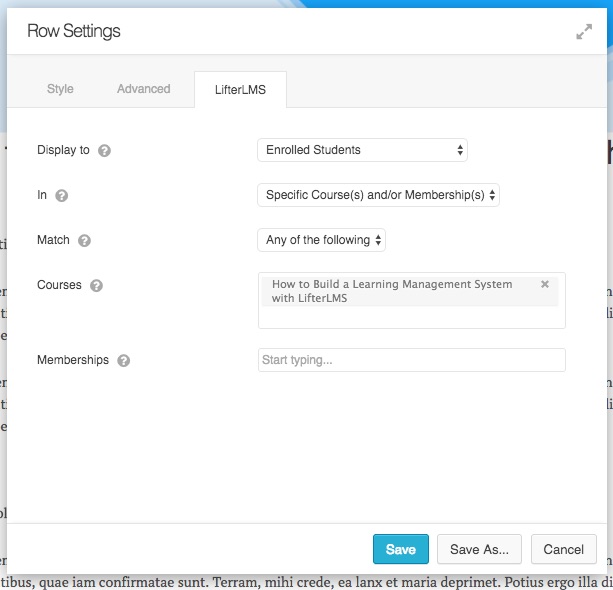Click the Row Settings title

coord(73,31)
